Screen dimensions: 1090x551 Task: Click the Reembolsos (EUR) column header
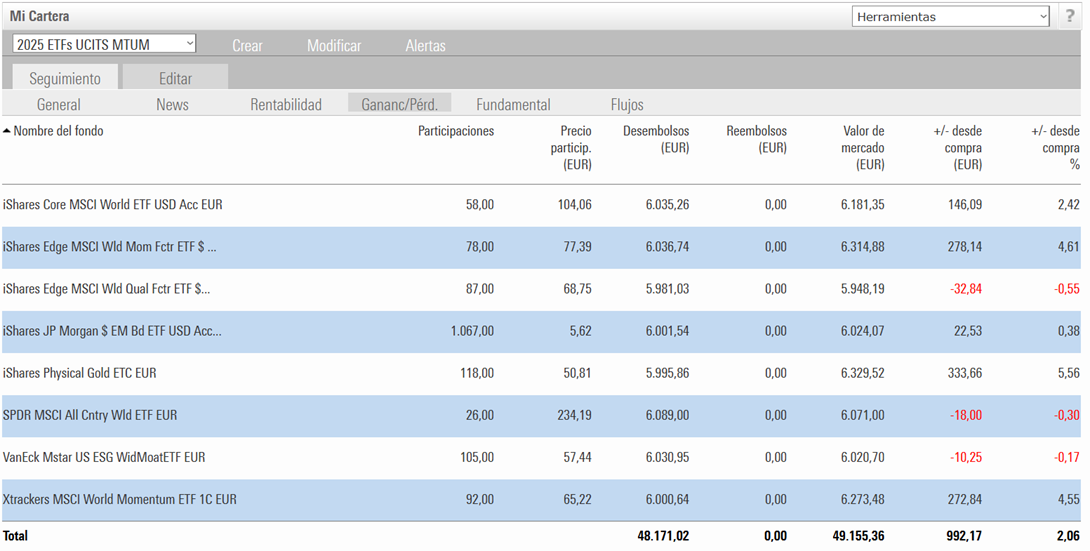tap(756, 139)
